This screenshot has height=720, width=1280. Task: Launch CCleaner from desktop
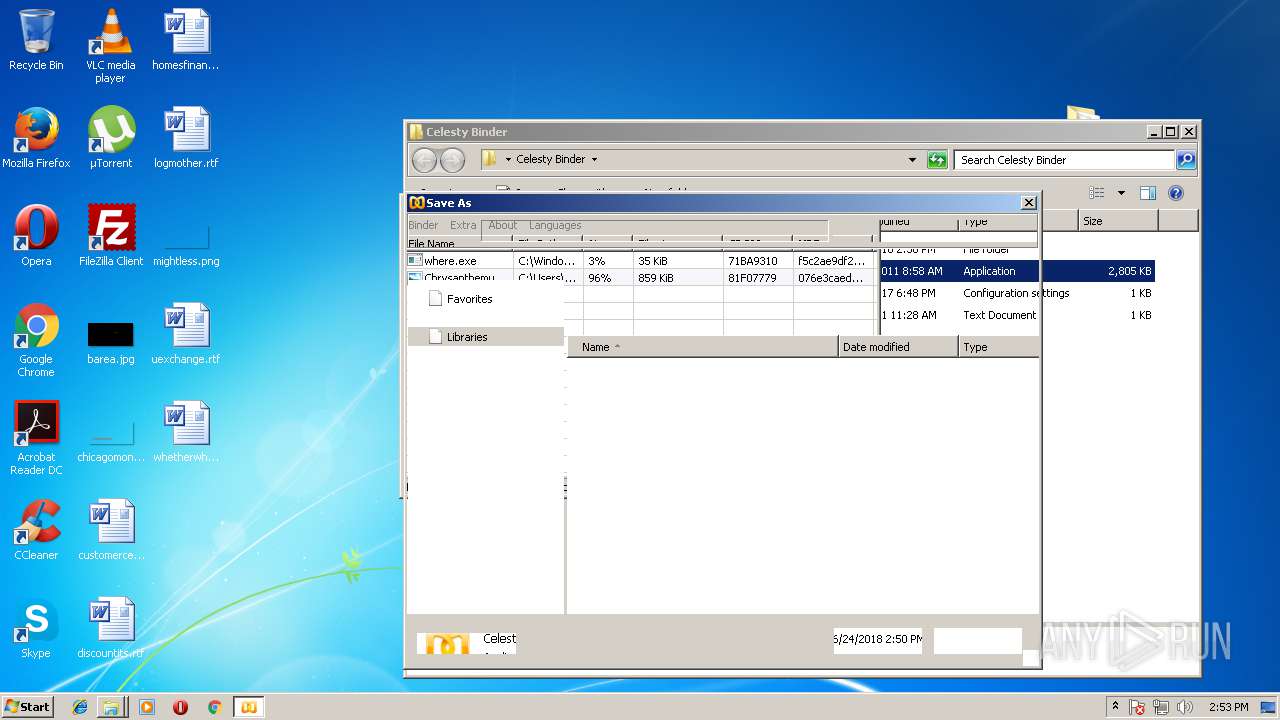click(36, 530)
